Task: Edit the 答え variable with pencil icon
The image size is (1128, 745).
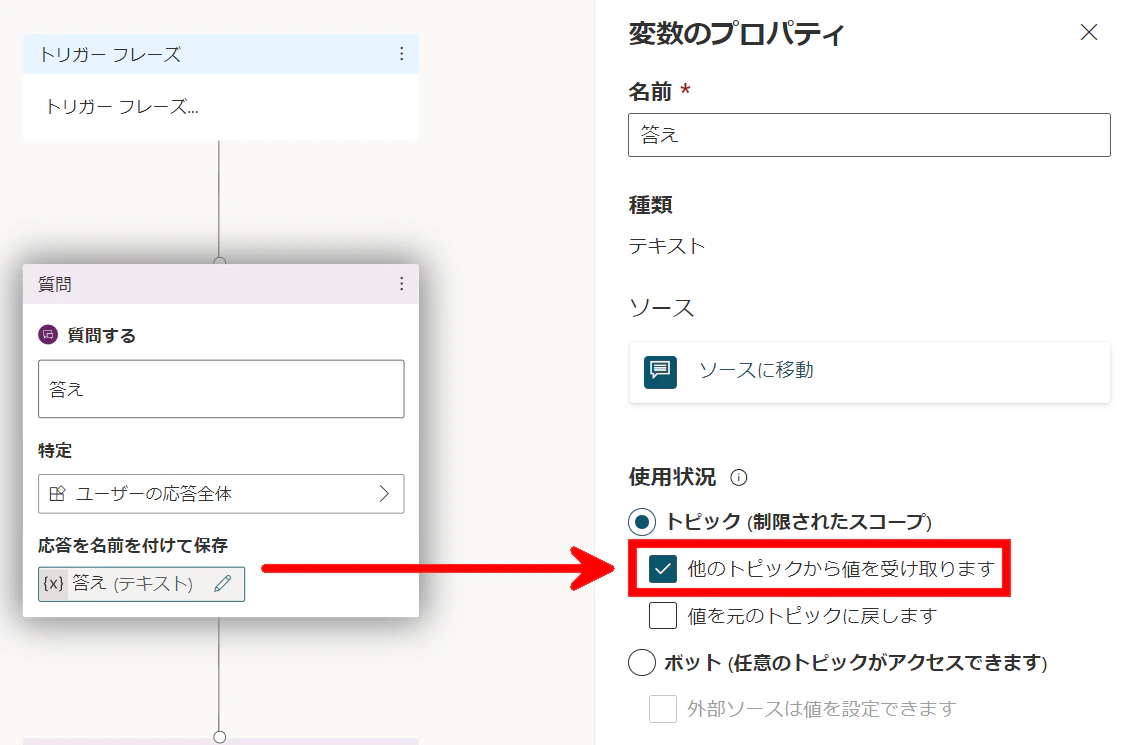Action: [x=223, y=583]
